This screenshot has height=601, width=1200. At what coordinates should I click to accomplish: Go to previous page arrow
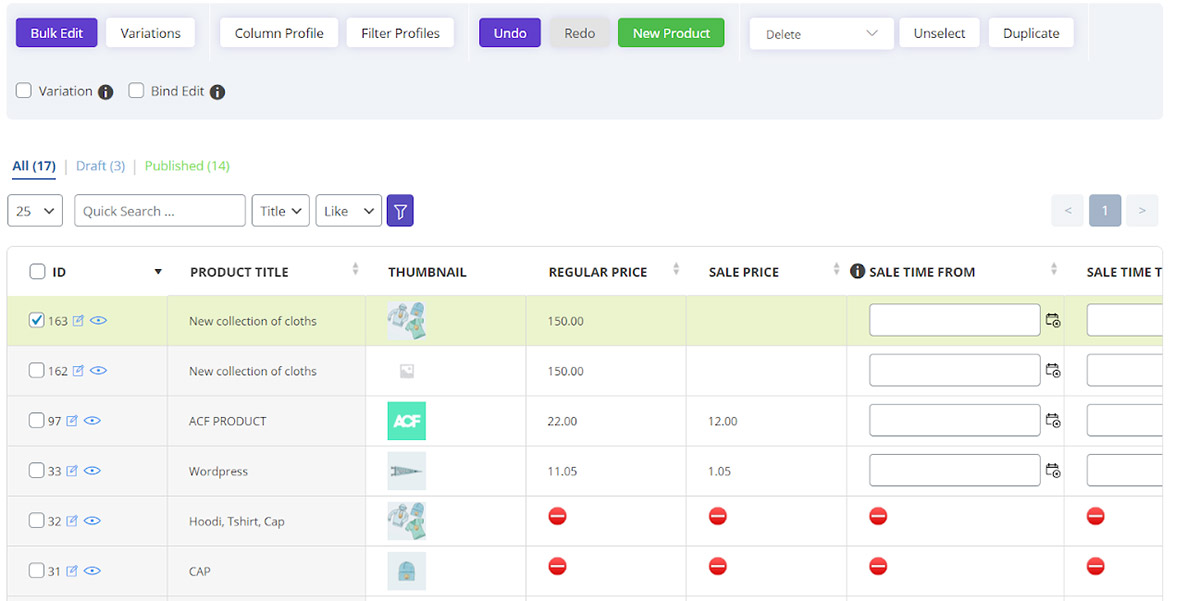pyautogui.click(x=1068, y=211)
